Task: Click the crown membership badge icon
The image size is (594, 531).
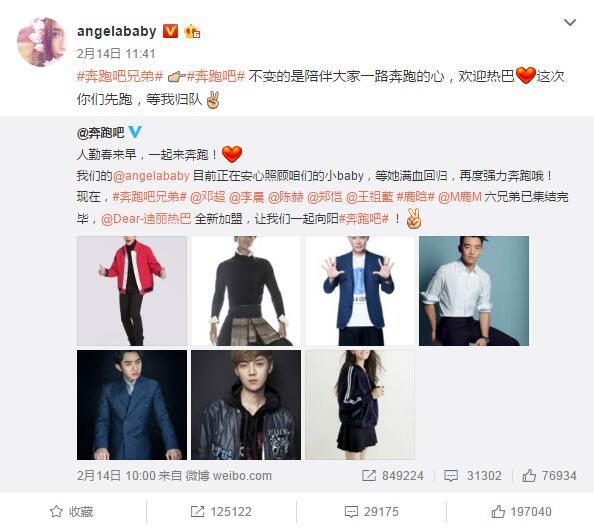Action: pos(192,31)
